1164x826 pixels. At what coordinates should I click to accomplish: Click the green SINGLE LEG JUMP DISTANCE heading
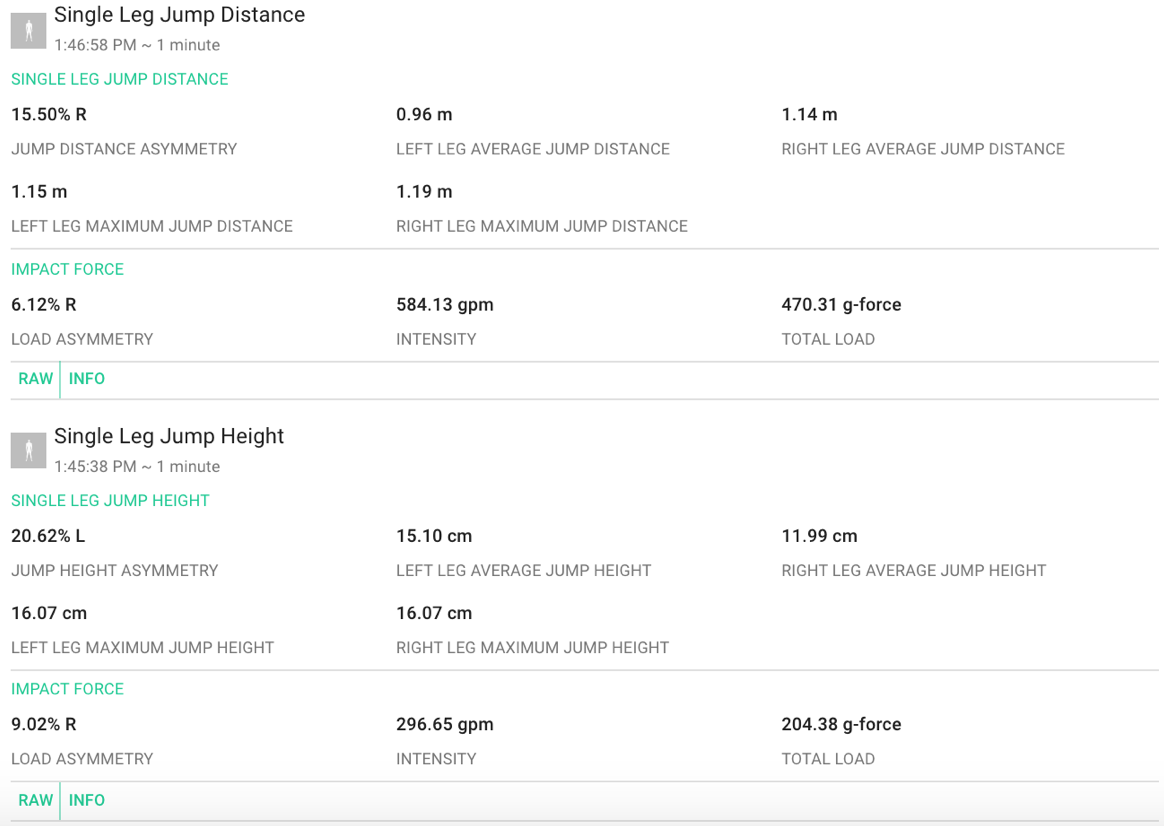coord(120,79)
